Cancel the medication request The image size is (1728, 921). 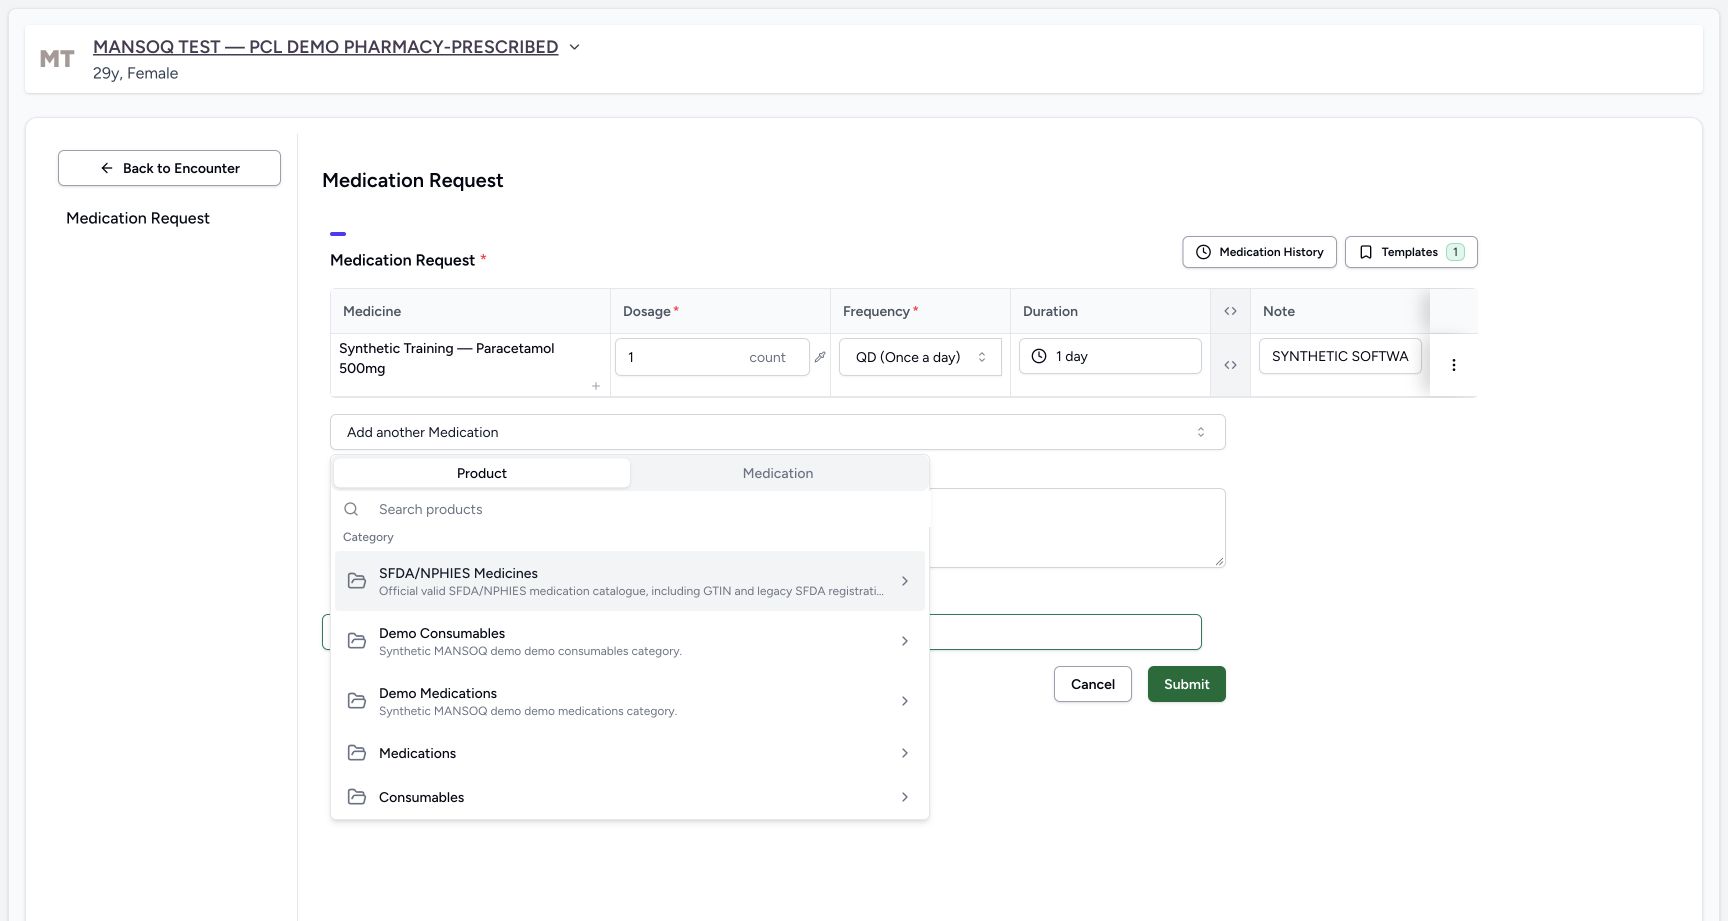click(1093, 684)
